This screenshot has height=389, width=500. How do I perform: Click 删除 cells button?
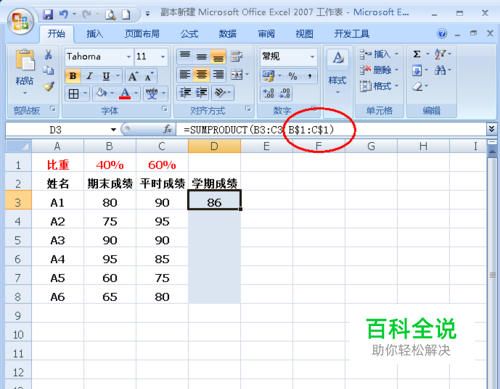379,70
